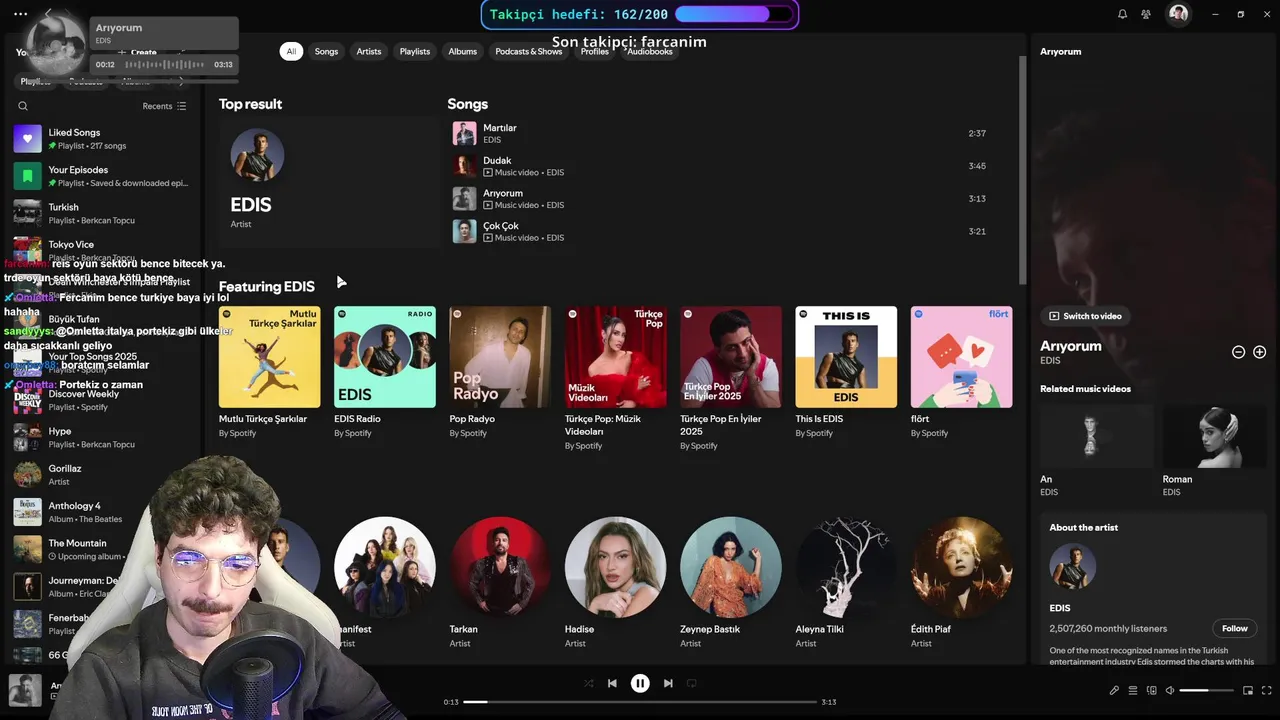Screen dimensions: 1280x720
Task: Click the Switch to video button
Action: (x=1085, y=316)
